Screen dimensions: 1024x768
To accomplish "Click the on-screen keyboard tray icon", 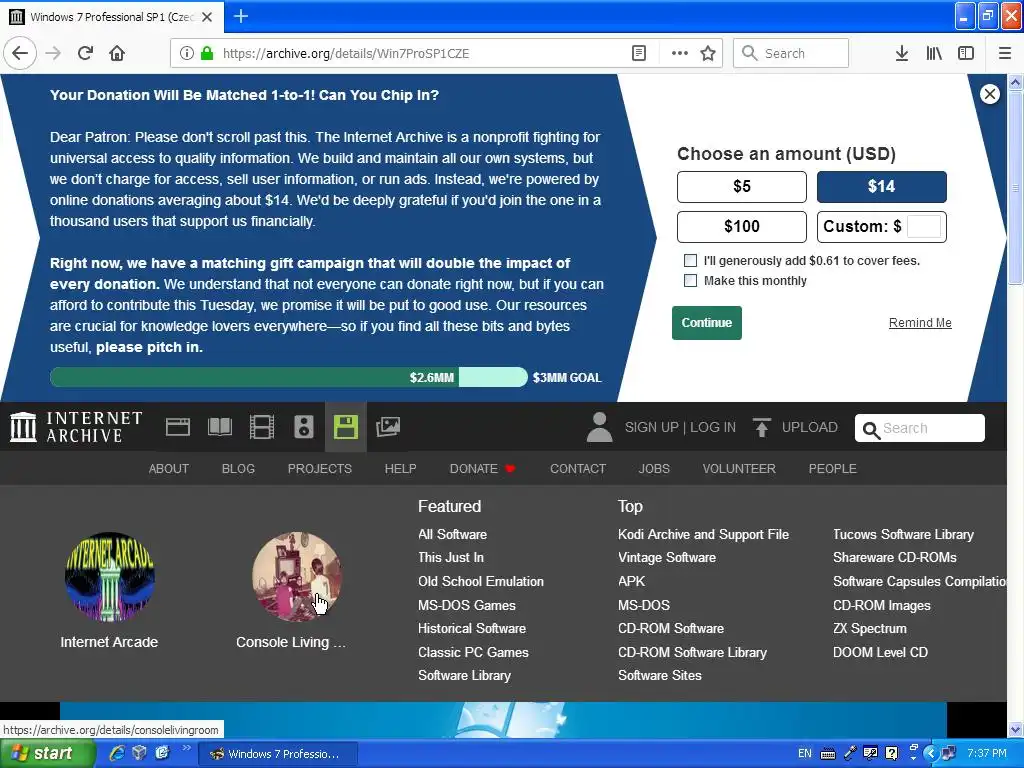I will point(827,754).
